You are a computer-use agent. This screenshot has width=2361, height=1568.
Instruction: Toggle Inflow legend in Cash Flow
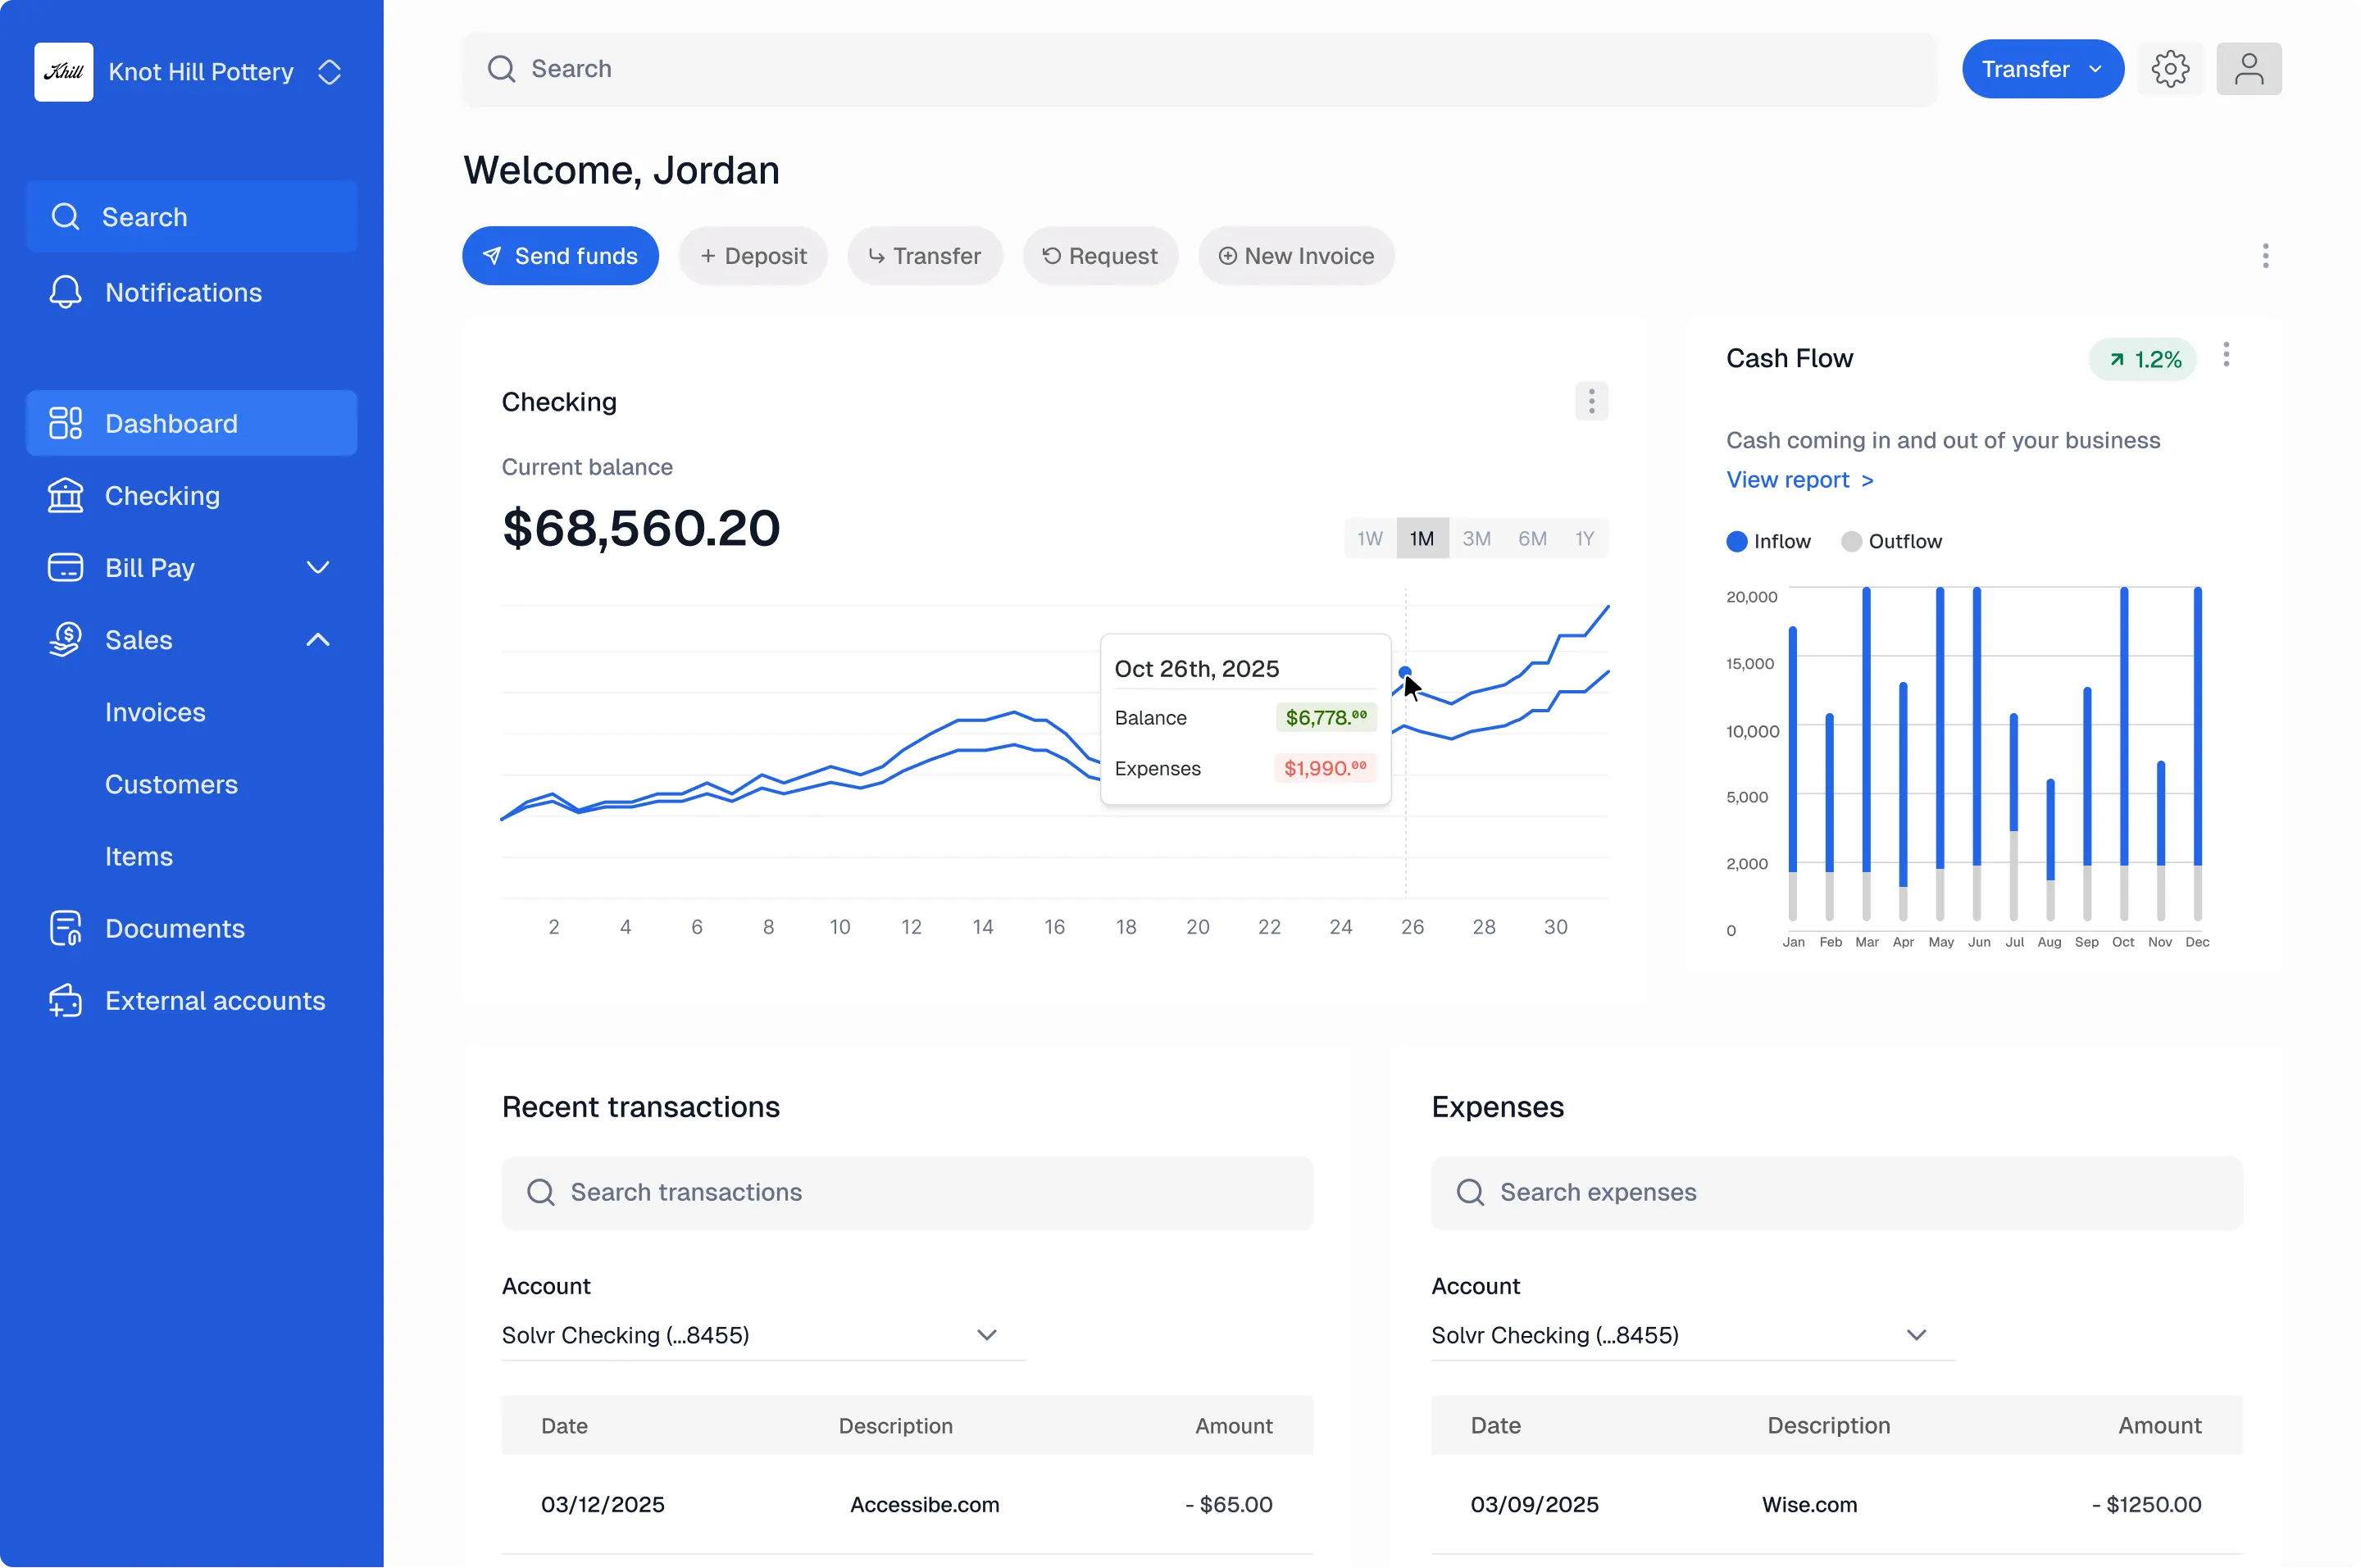(1768, 541)
